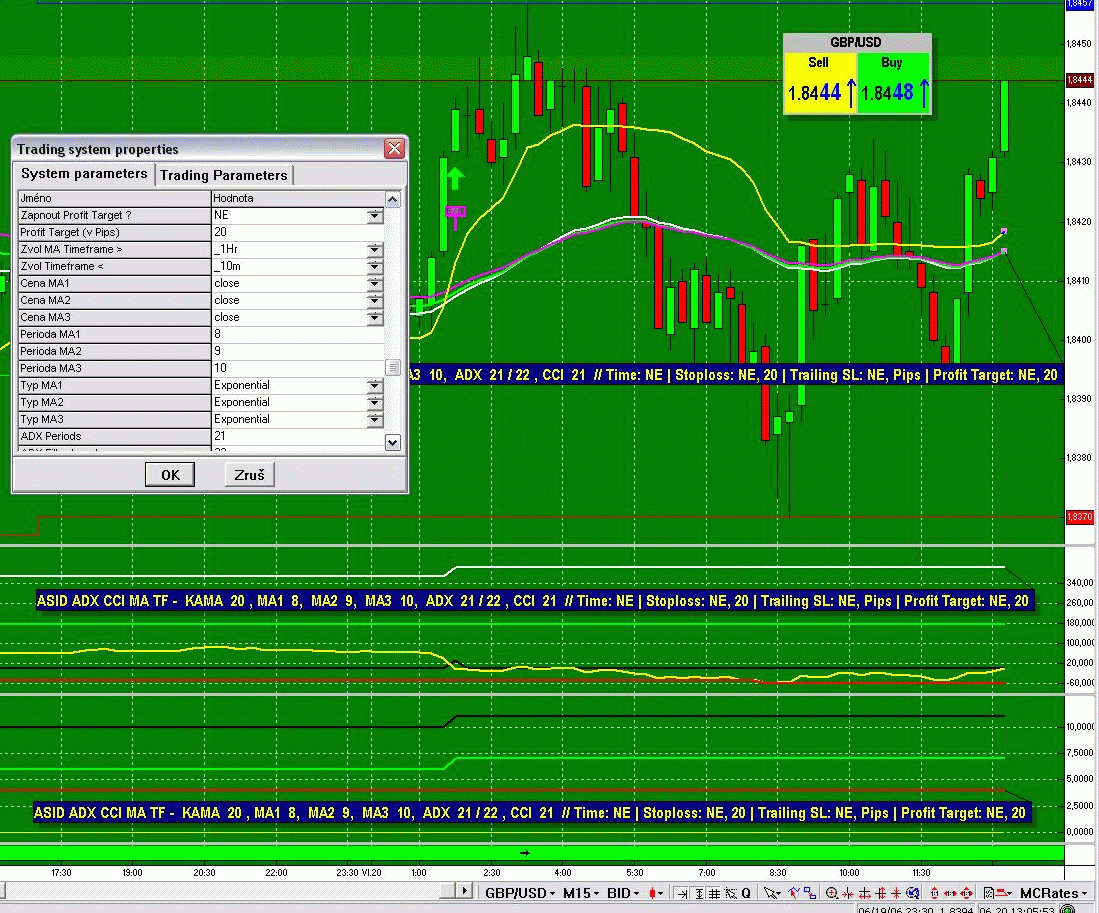Click the green connection status indicator
Image resolution: width=1099 pixels, height=913 pixels.
tap(1067, 909)
